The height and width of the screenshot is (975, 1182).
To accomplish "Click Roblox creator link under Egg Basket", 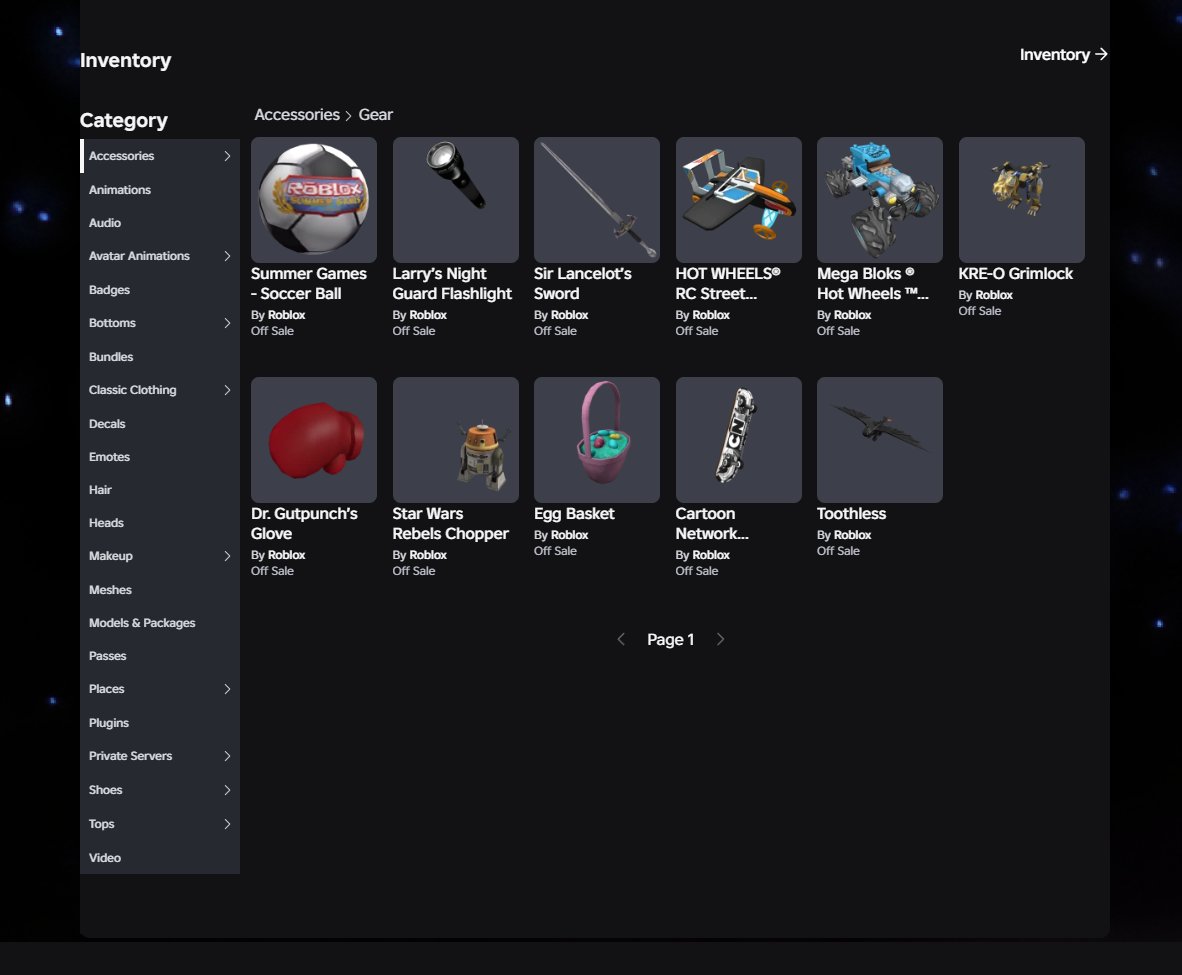I will pos(569,535).
